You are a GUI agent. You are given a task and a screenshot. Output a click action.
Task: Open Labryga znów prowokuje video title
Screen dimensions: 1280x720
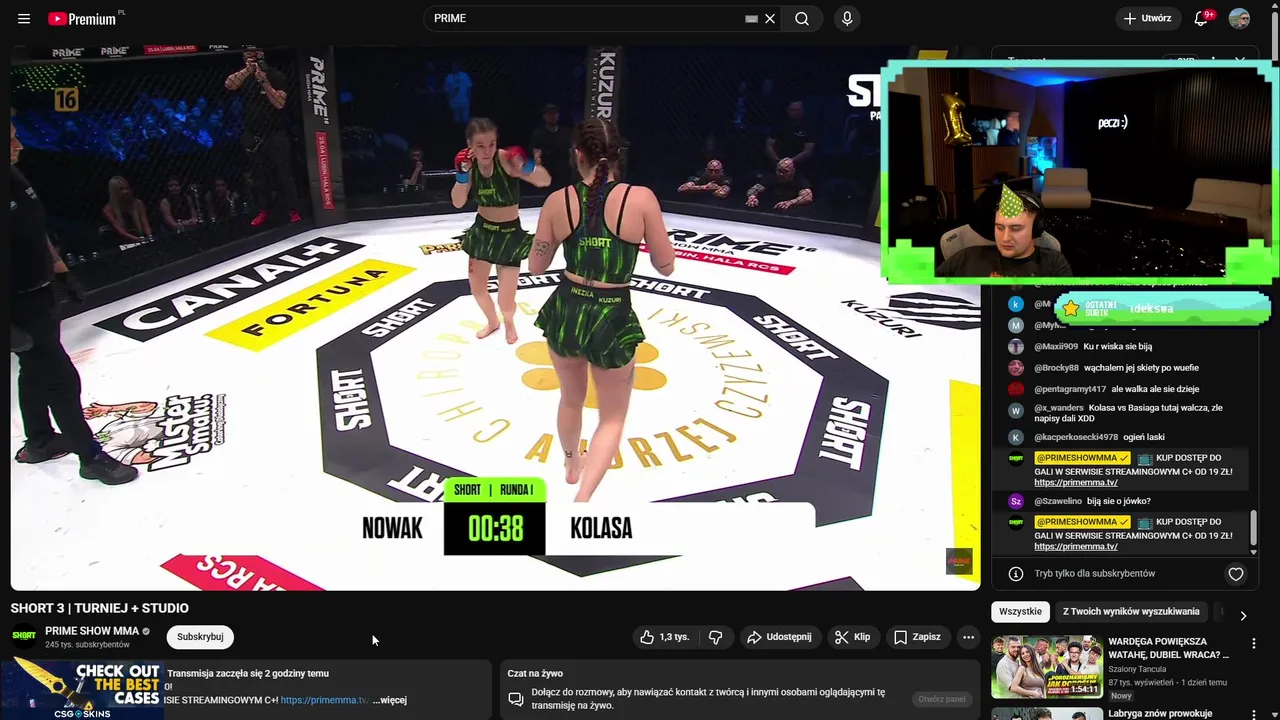coord(1160,713)
